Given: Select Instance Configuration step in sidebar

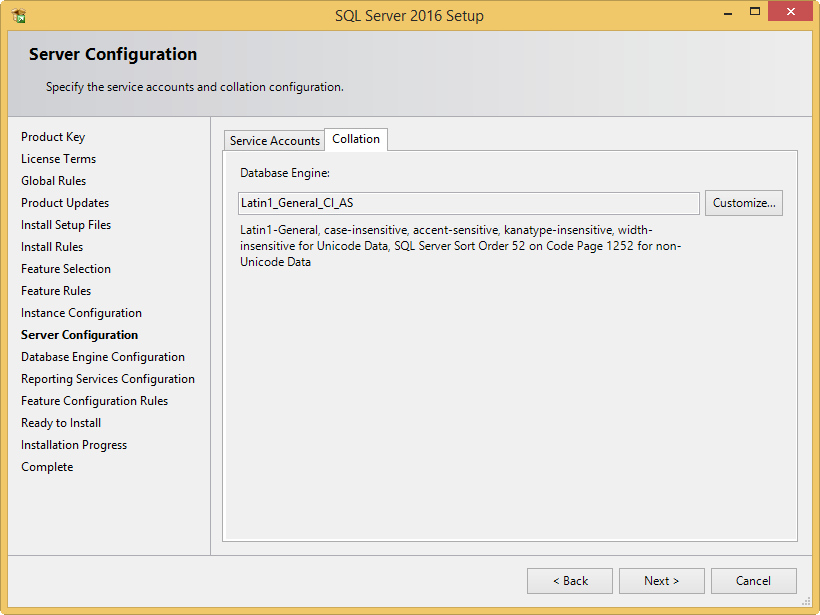Looking at the screenshot, I should pyautogui.click(x=81, y=313).
